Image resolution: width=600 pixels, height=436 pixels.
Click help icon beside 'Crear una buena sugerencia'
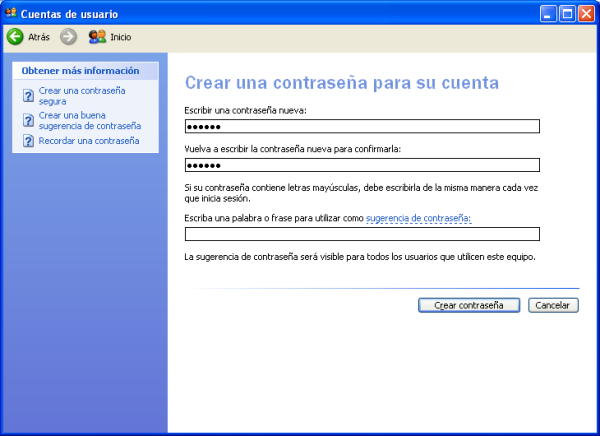pos(28,121)
